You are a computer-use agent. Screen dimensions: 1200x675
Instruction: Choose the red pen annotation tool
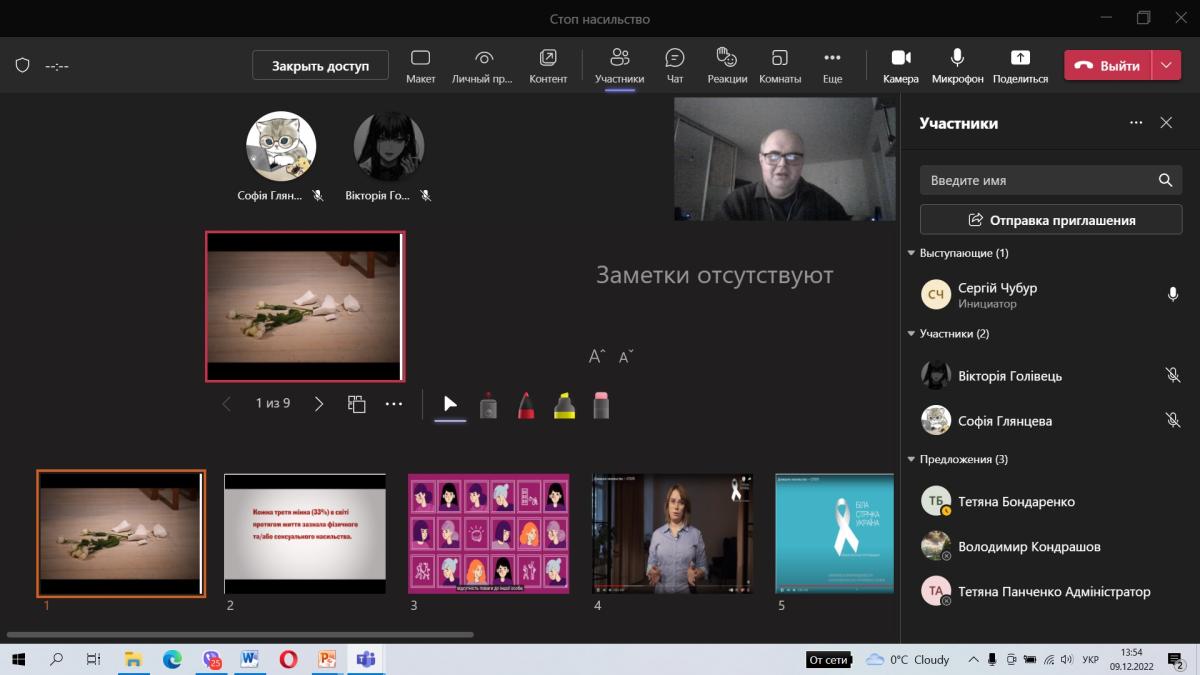point(526,405)
